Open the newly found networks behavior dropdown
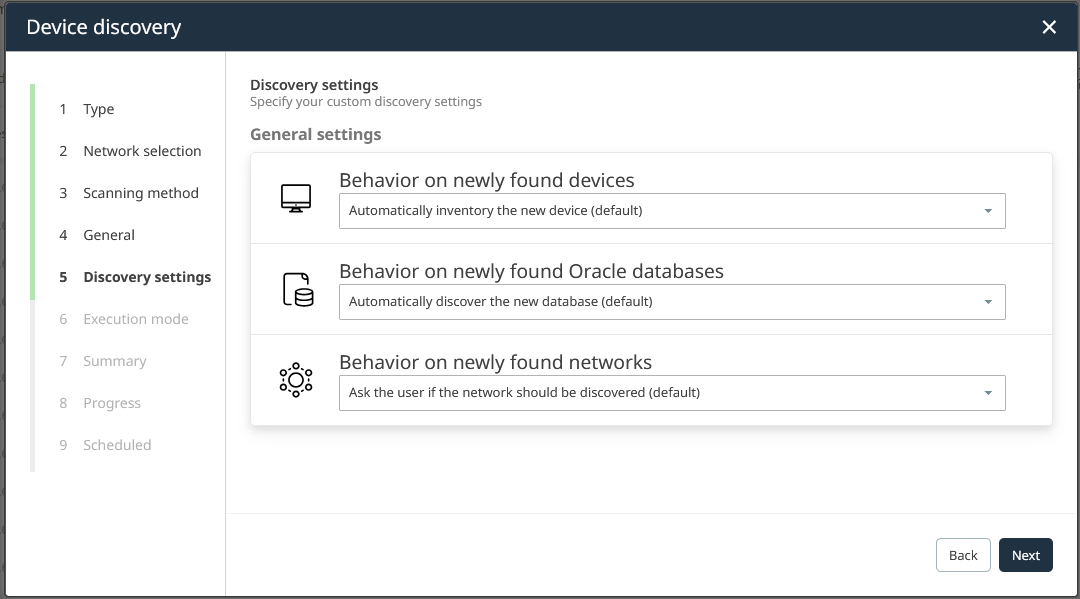1080x599 pixels. tap(671, 393)
